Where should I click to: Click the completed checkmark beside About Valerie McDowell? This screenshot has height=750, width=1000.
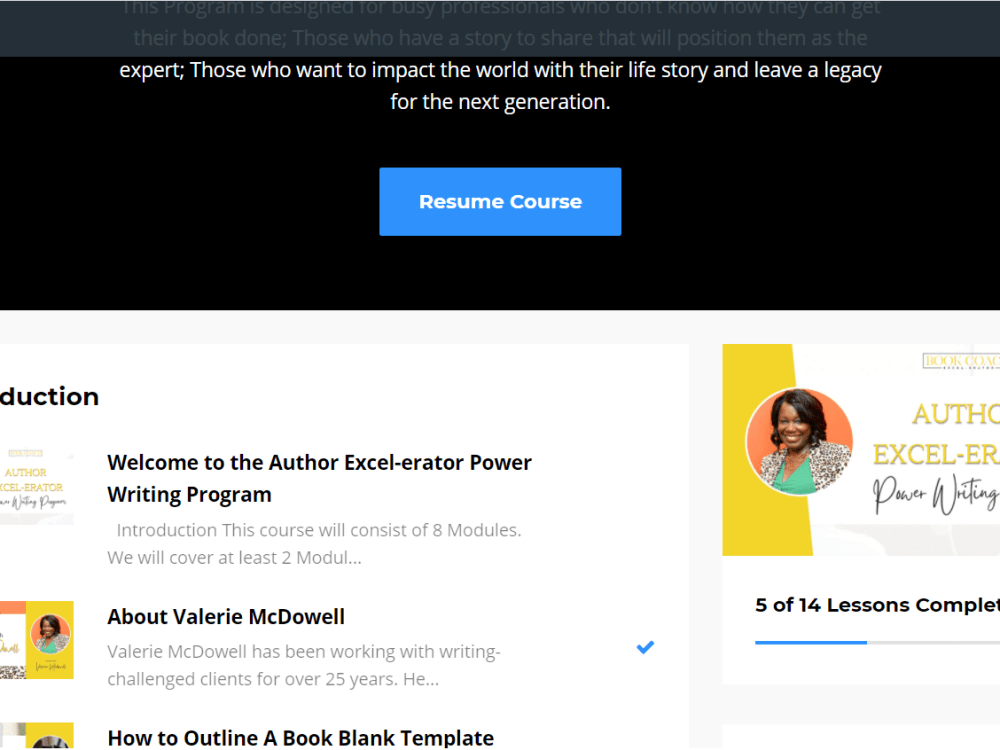[x=645, y=647]
